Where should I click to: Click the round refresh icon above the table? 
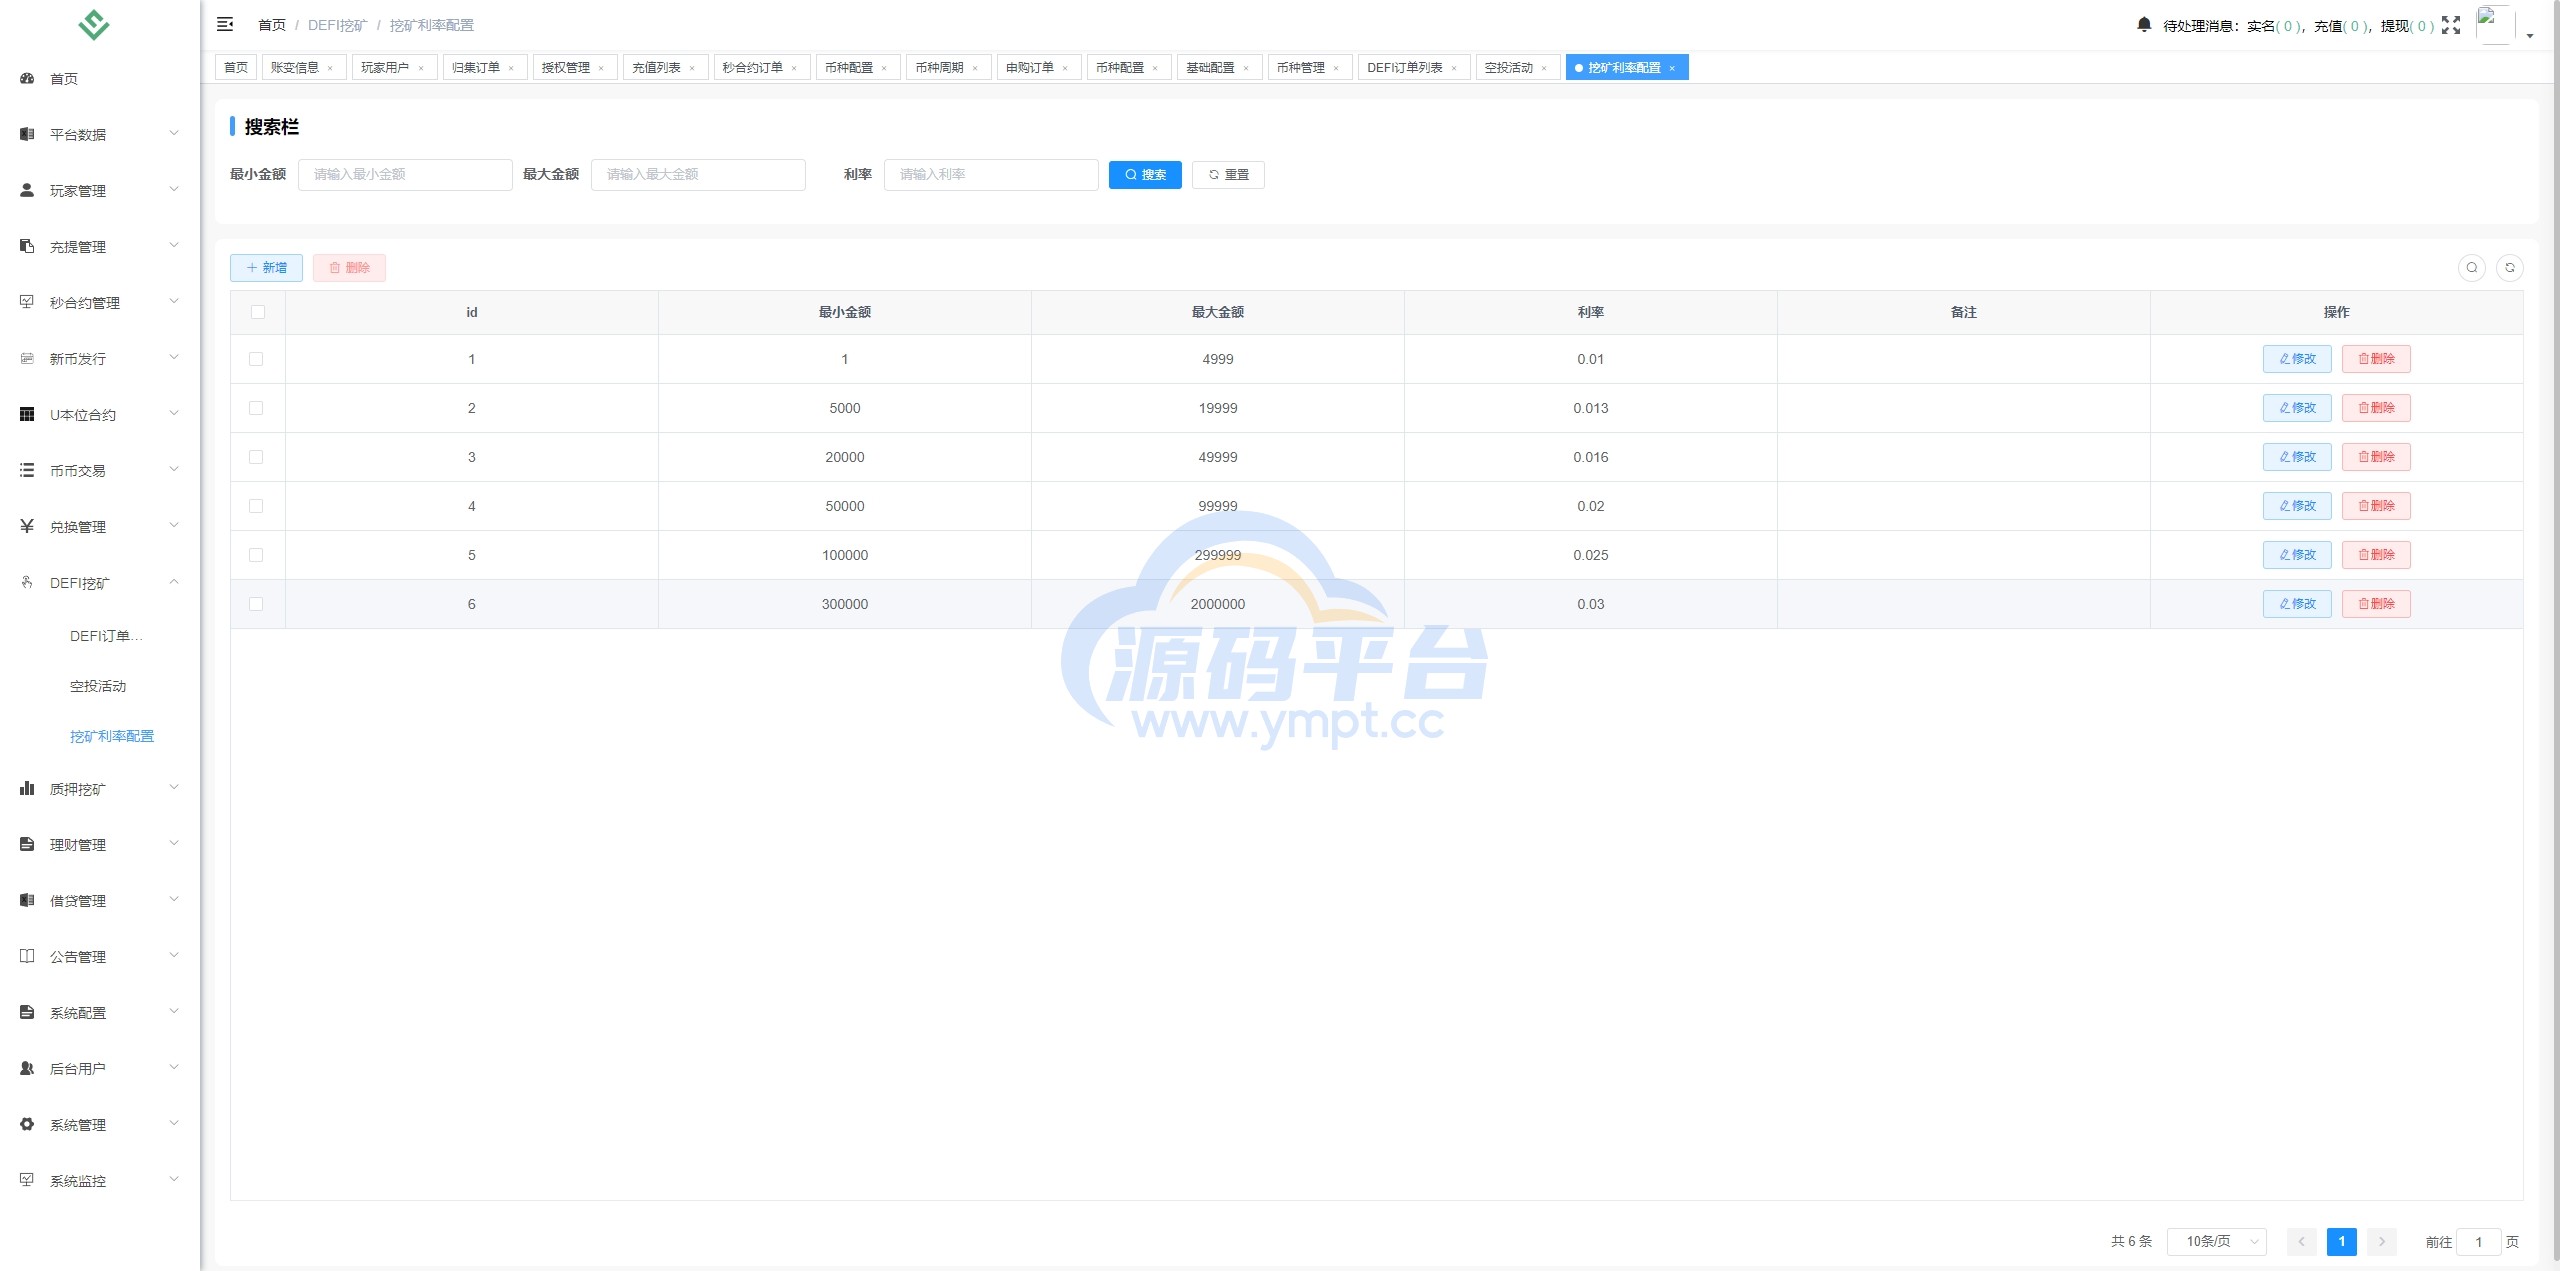[2510, 267]
